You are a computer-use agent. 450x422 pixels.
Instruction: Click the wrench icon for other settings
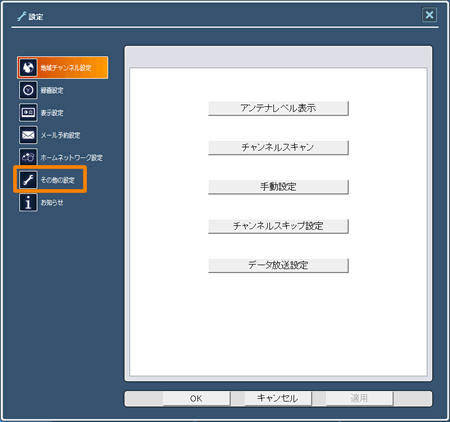pyautogui.click(x=28, y=180)
